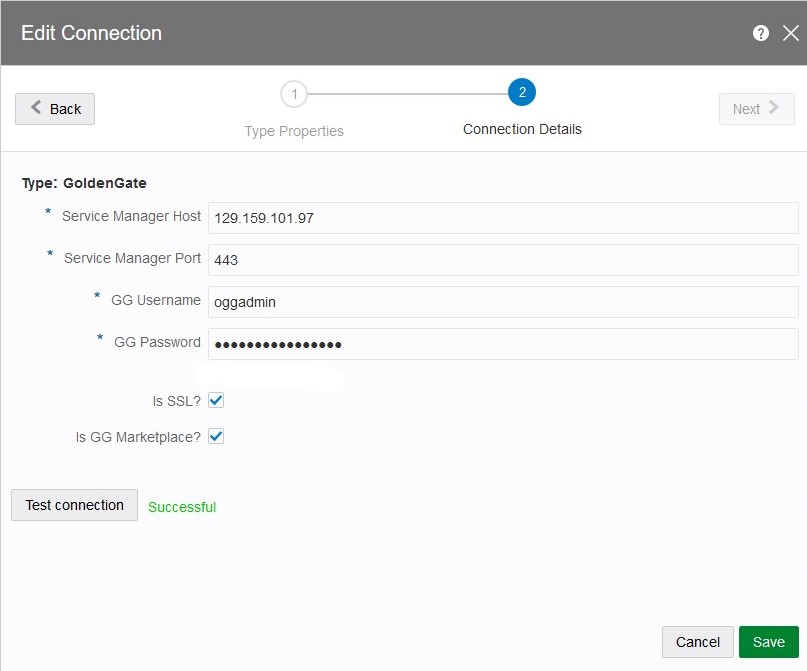Viewport: 807px width, 671px height.
Task: Select step 1 circle in wizard
Action: pos(294,94)
